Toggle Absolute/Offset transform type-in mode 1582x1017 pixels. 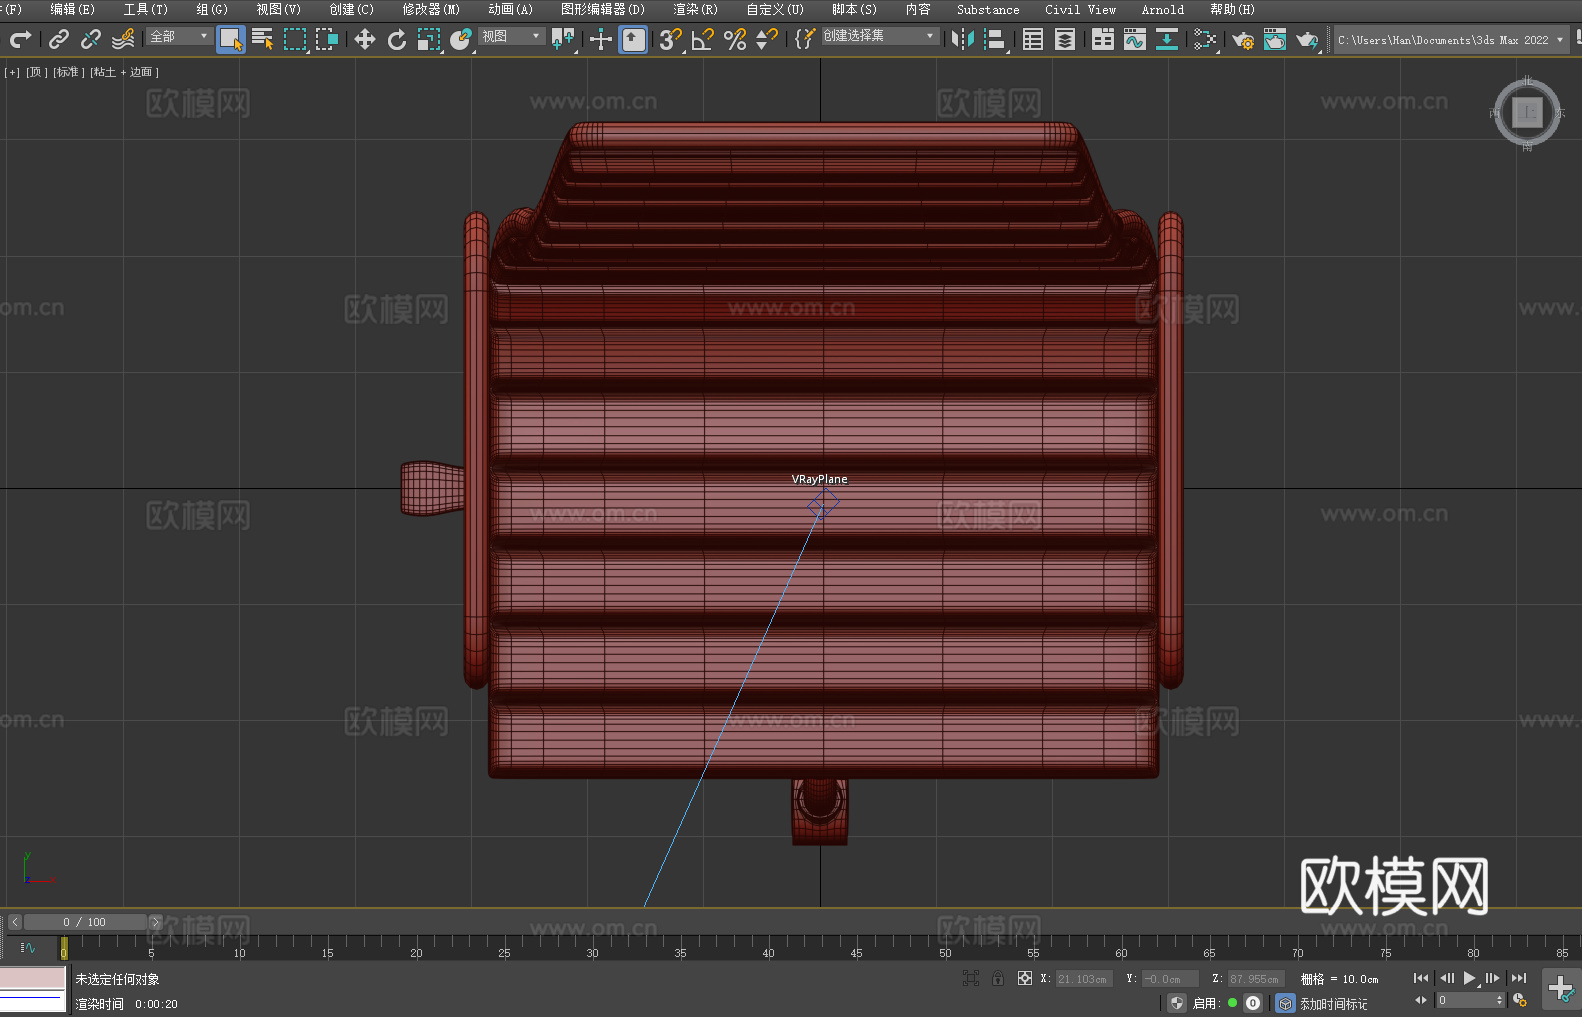coord(1024,978)
